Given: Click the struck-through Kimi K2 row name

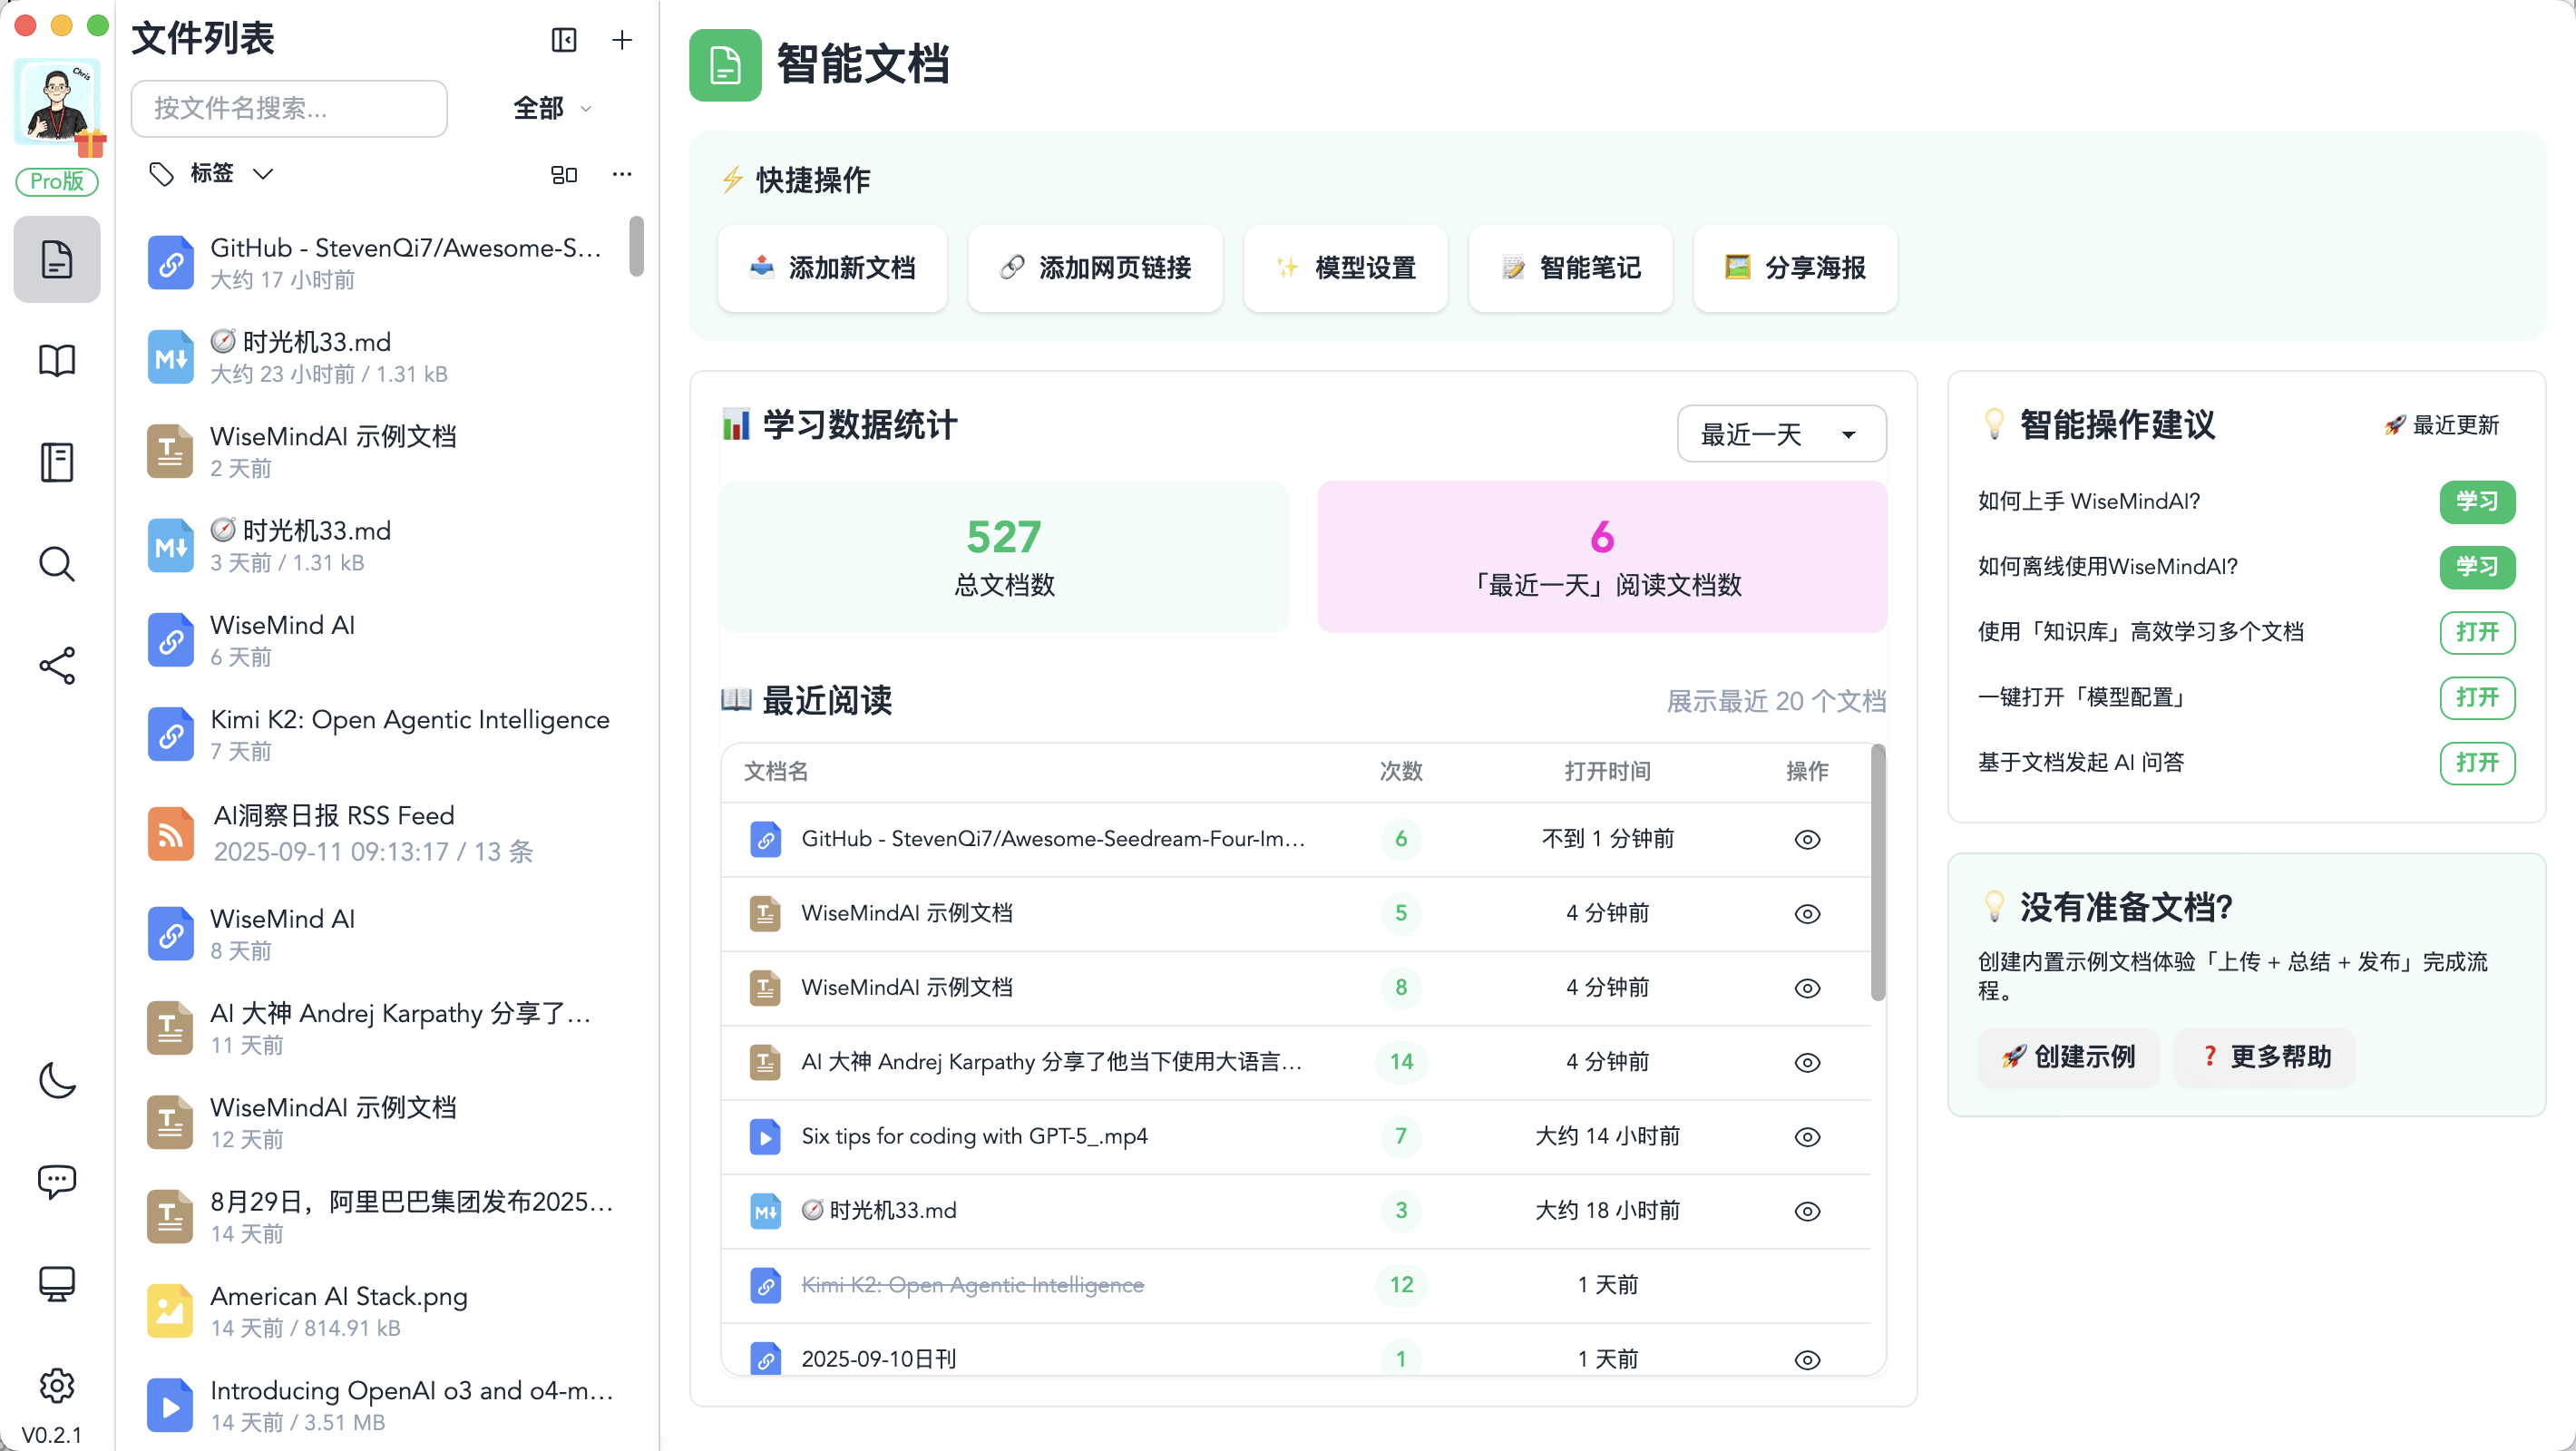Looking at the screenshot, I should 972,1285.
